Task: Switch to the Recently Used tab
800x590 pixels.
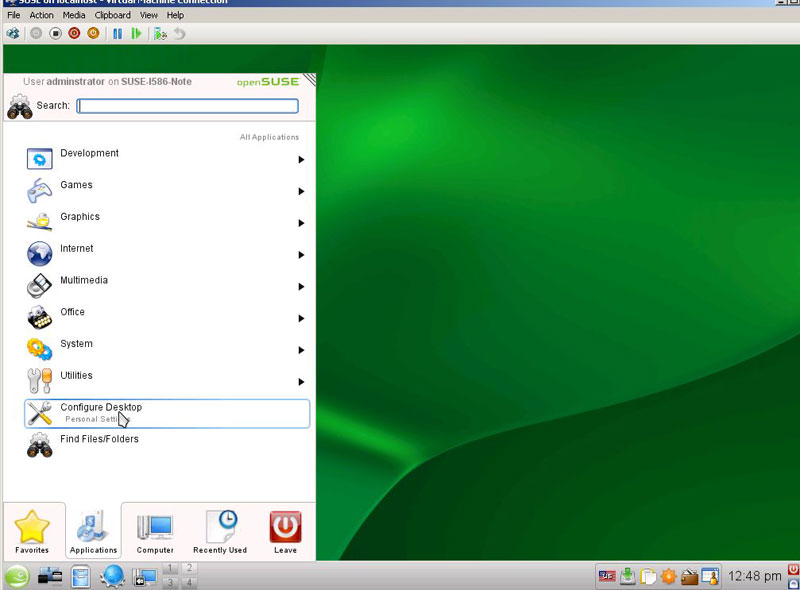Action: (x=220, y=531)
